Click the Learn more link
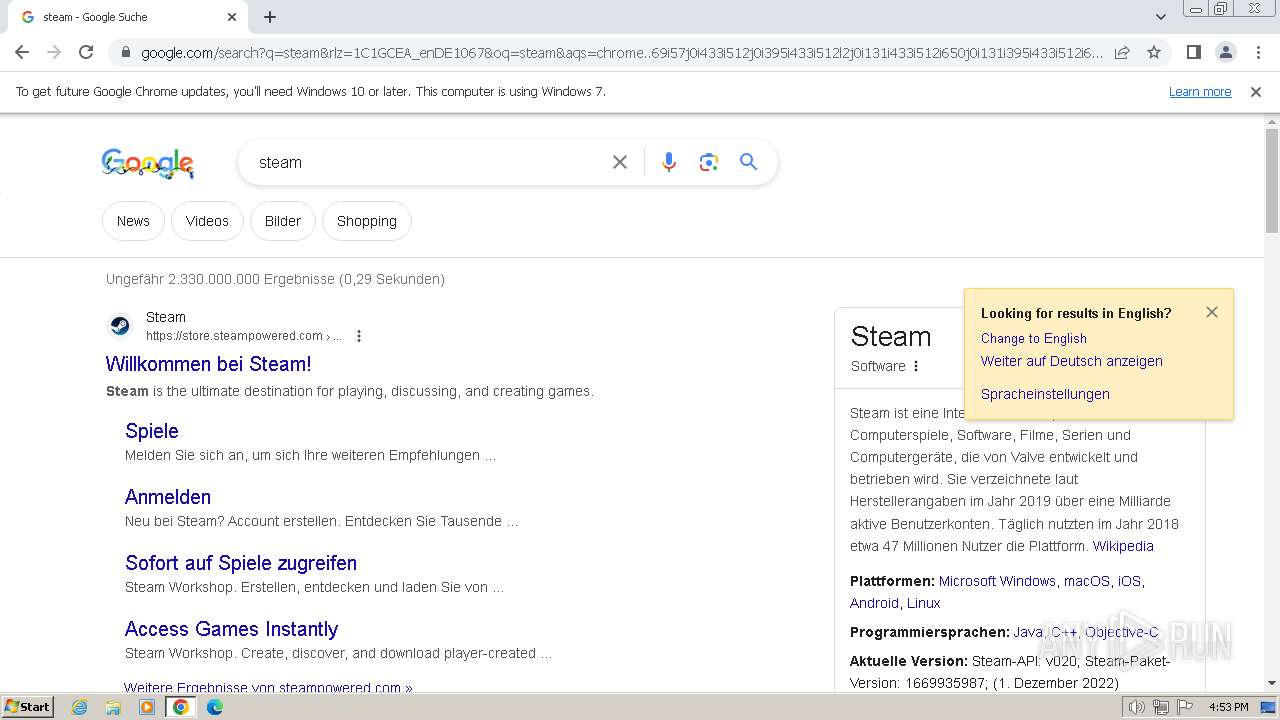 coord(1200,91)
